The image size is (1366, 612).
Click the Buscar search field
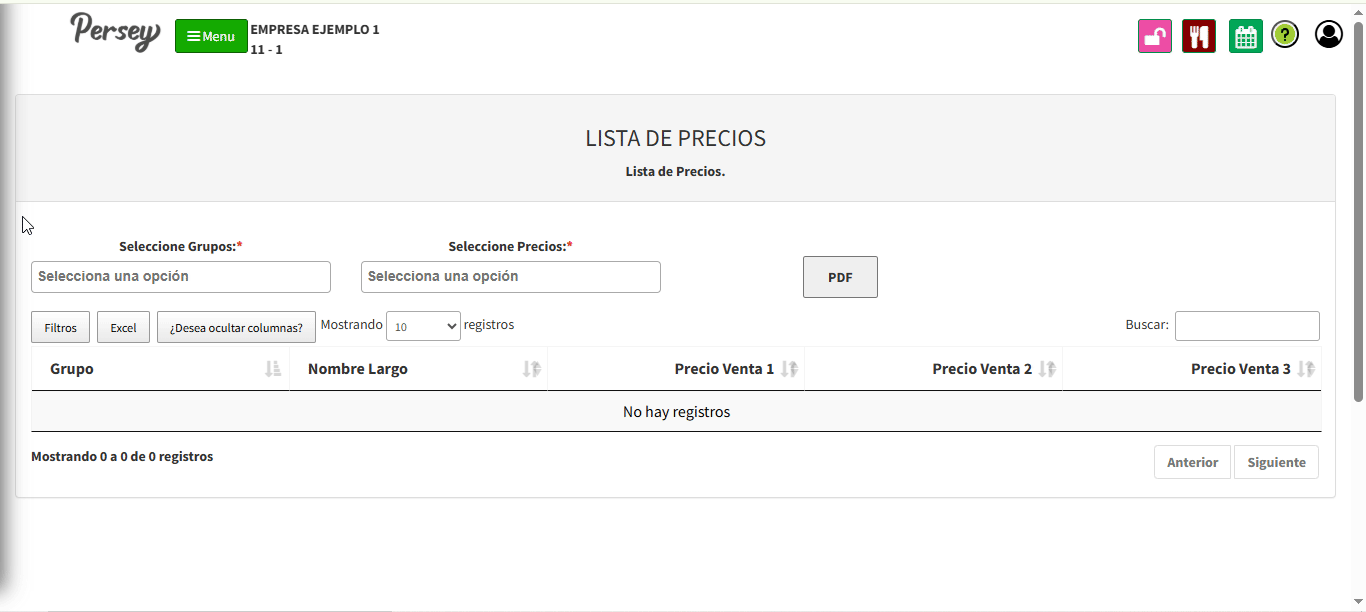click(1247, 326)
